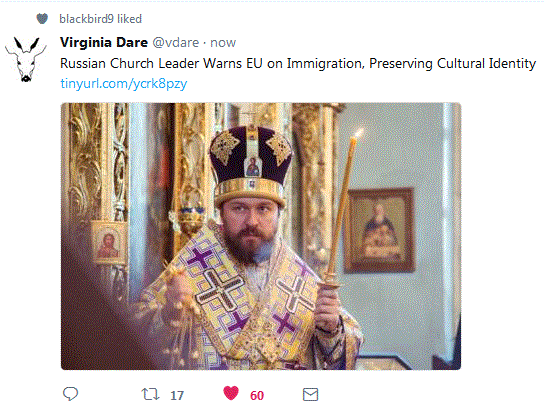The width and height of the screenshot is (545, 411).
Task: Follow the tinyurl.com/ycrk8pzy link
Action: [124, 84]
